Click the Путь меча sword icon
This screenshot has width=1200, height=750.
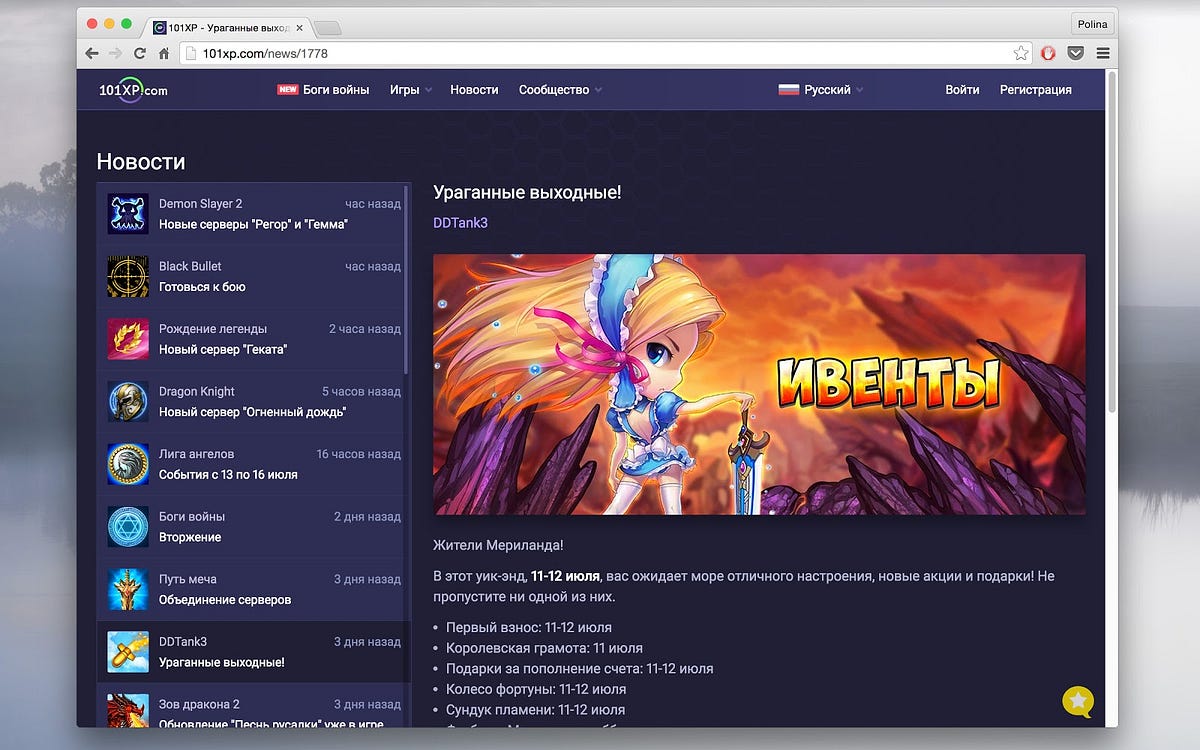pos(128,589)
